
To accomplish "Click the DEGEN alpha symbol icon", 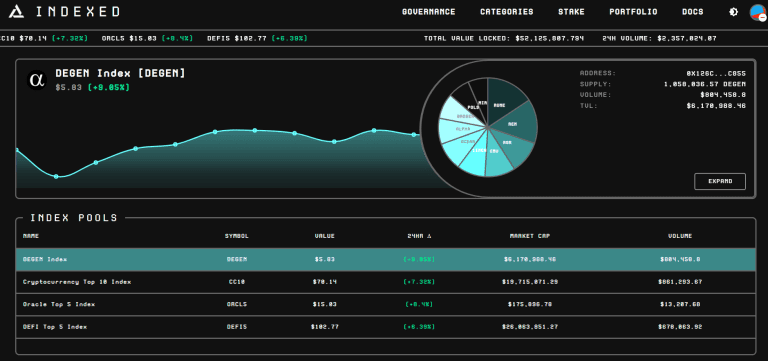I will (x=37, y=79).
